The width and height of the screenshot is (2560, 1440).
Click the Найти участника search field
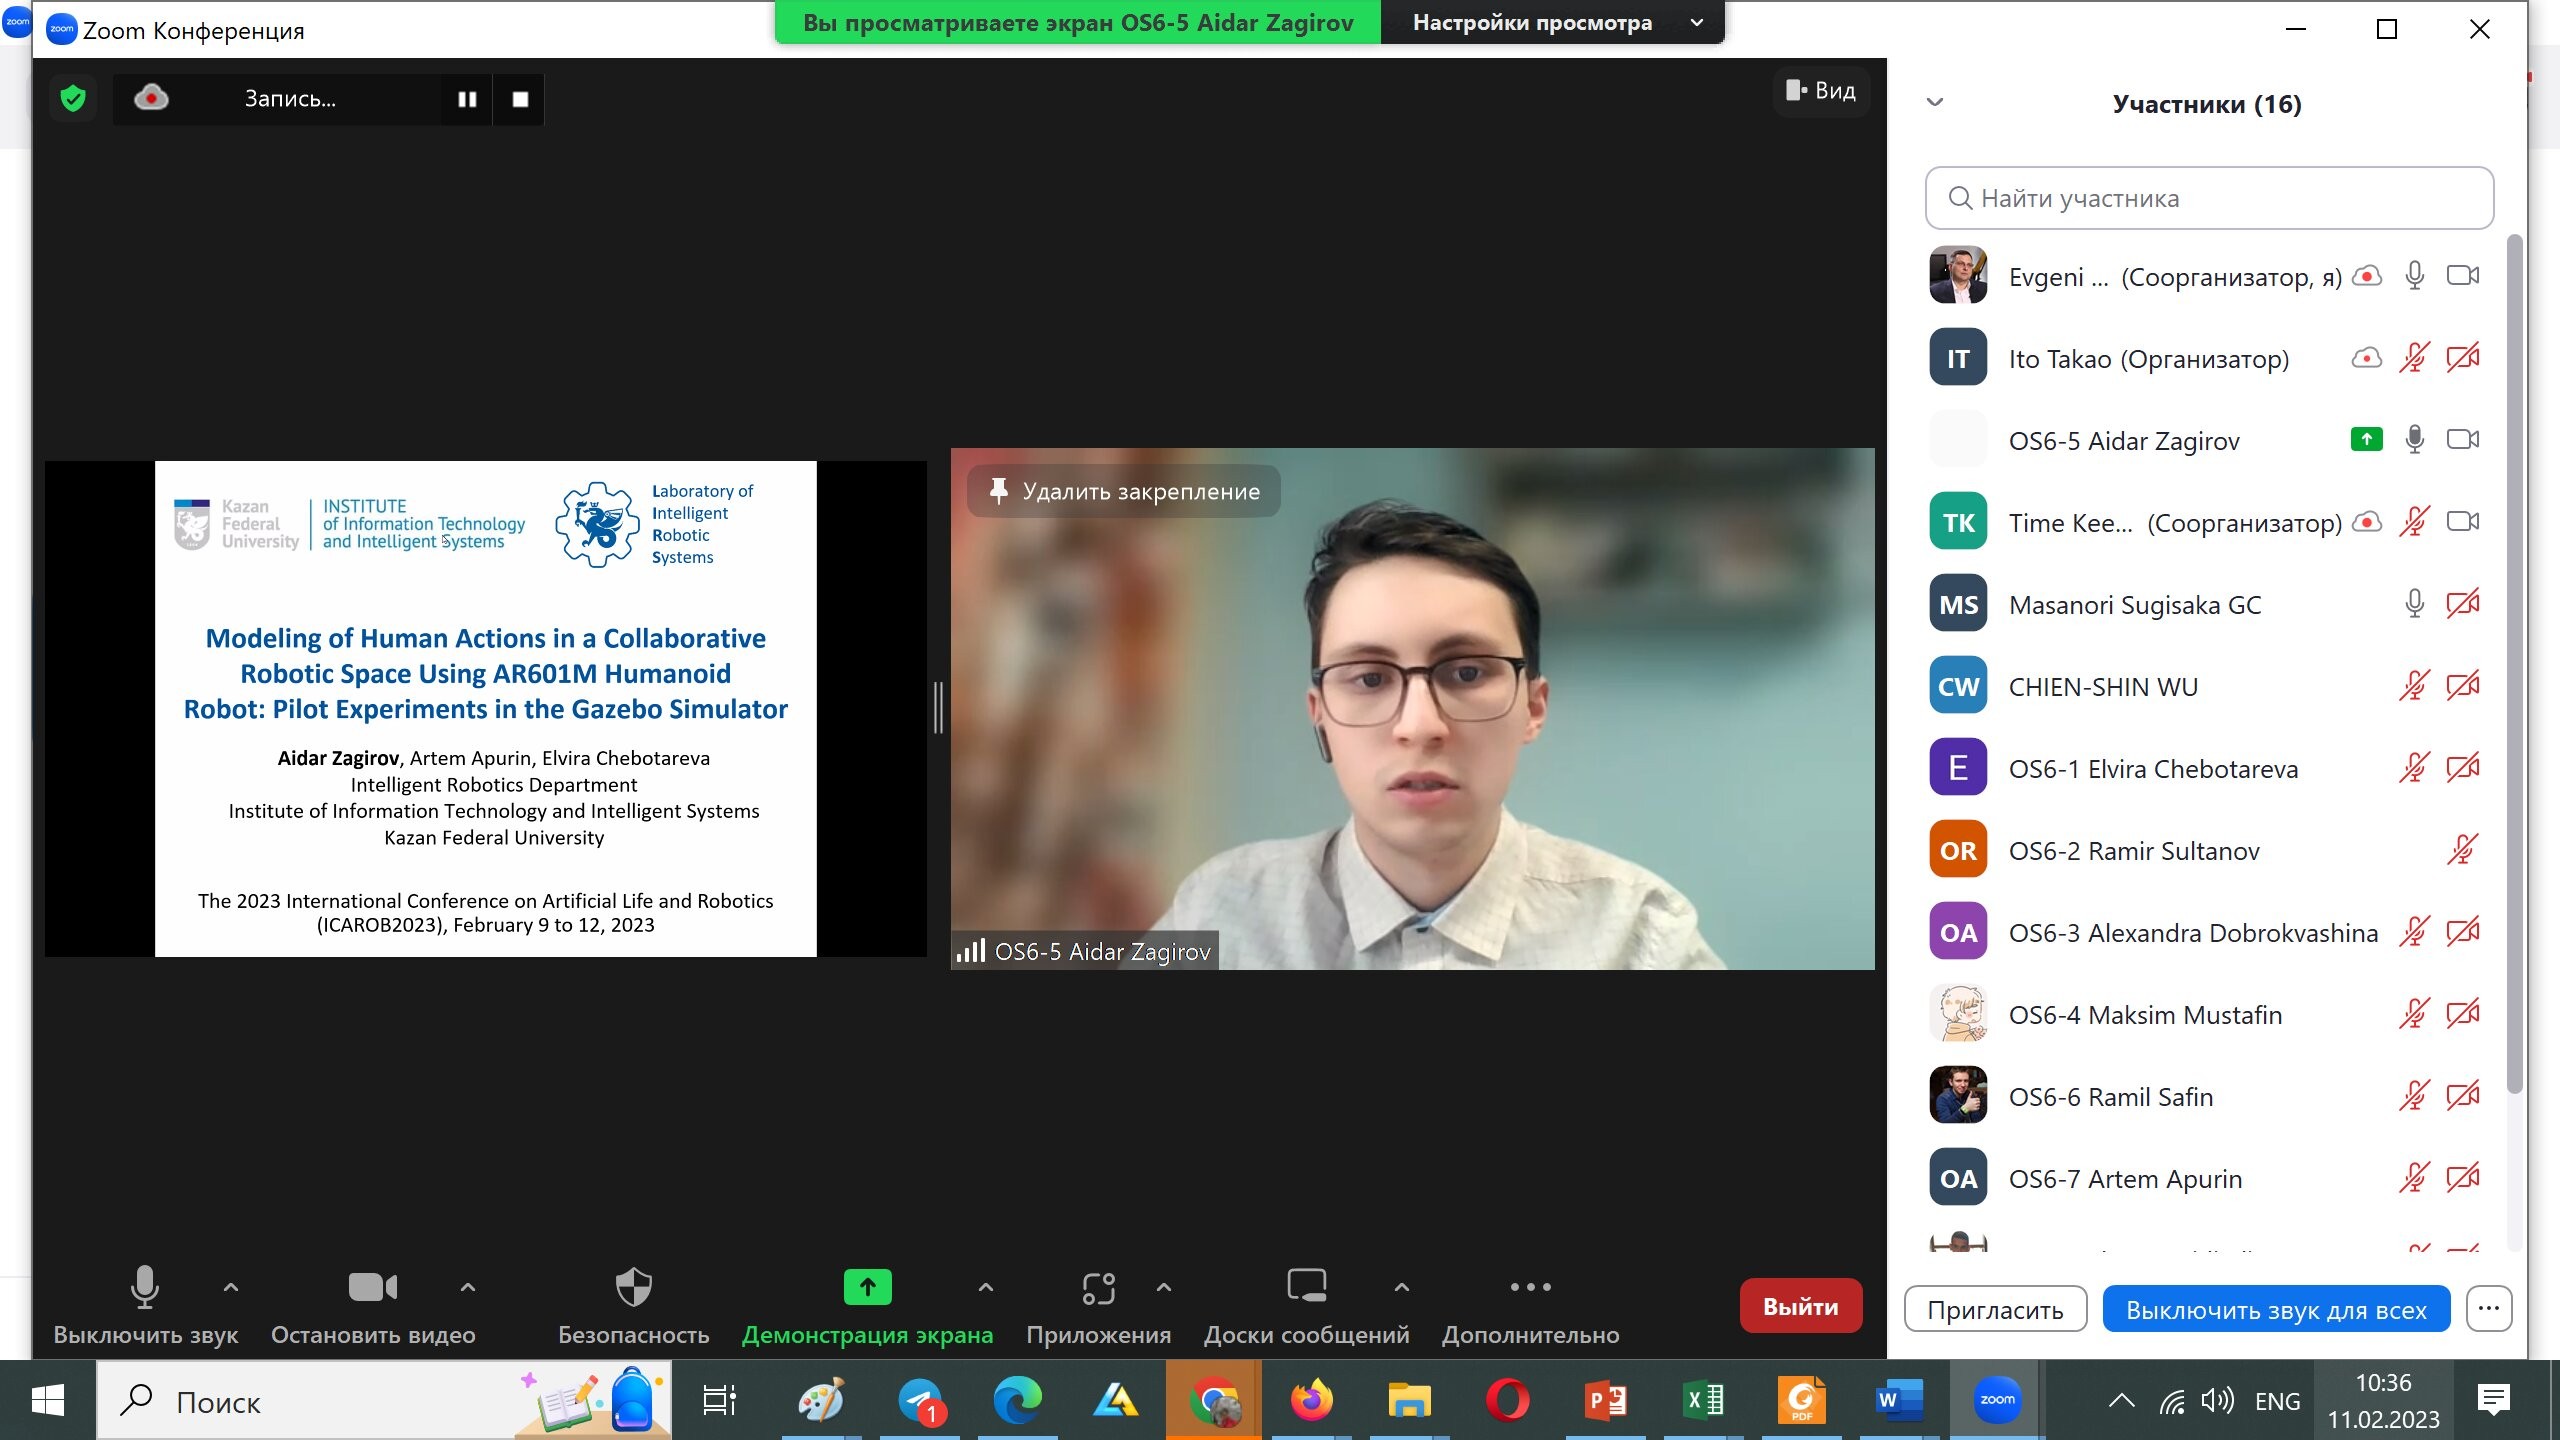tap(2209, 198)
